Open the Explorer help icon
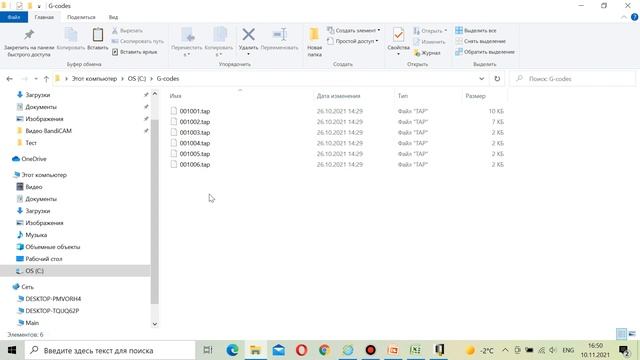The image size is (640, 360). coord(634,17)
